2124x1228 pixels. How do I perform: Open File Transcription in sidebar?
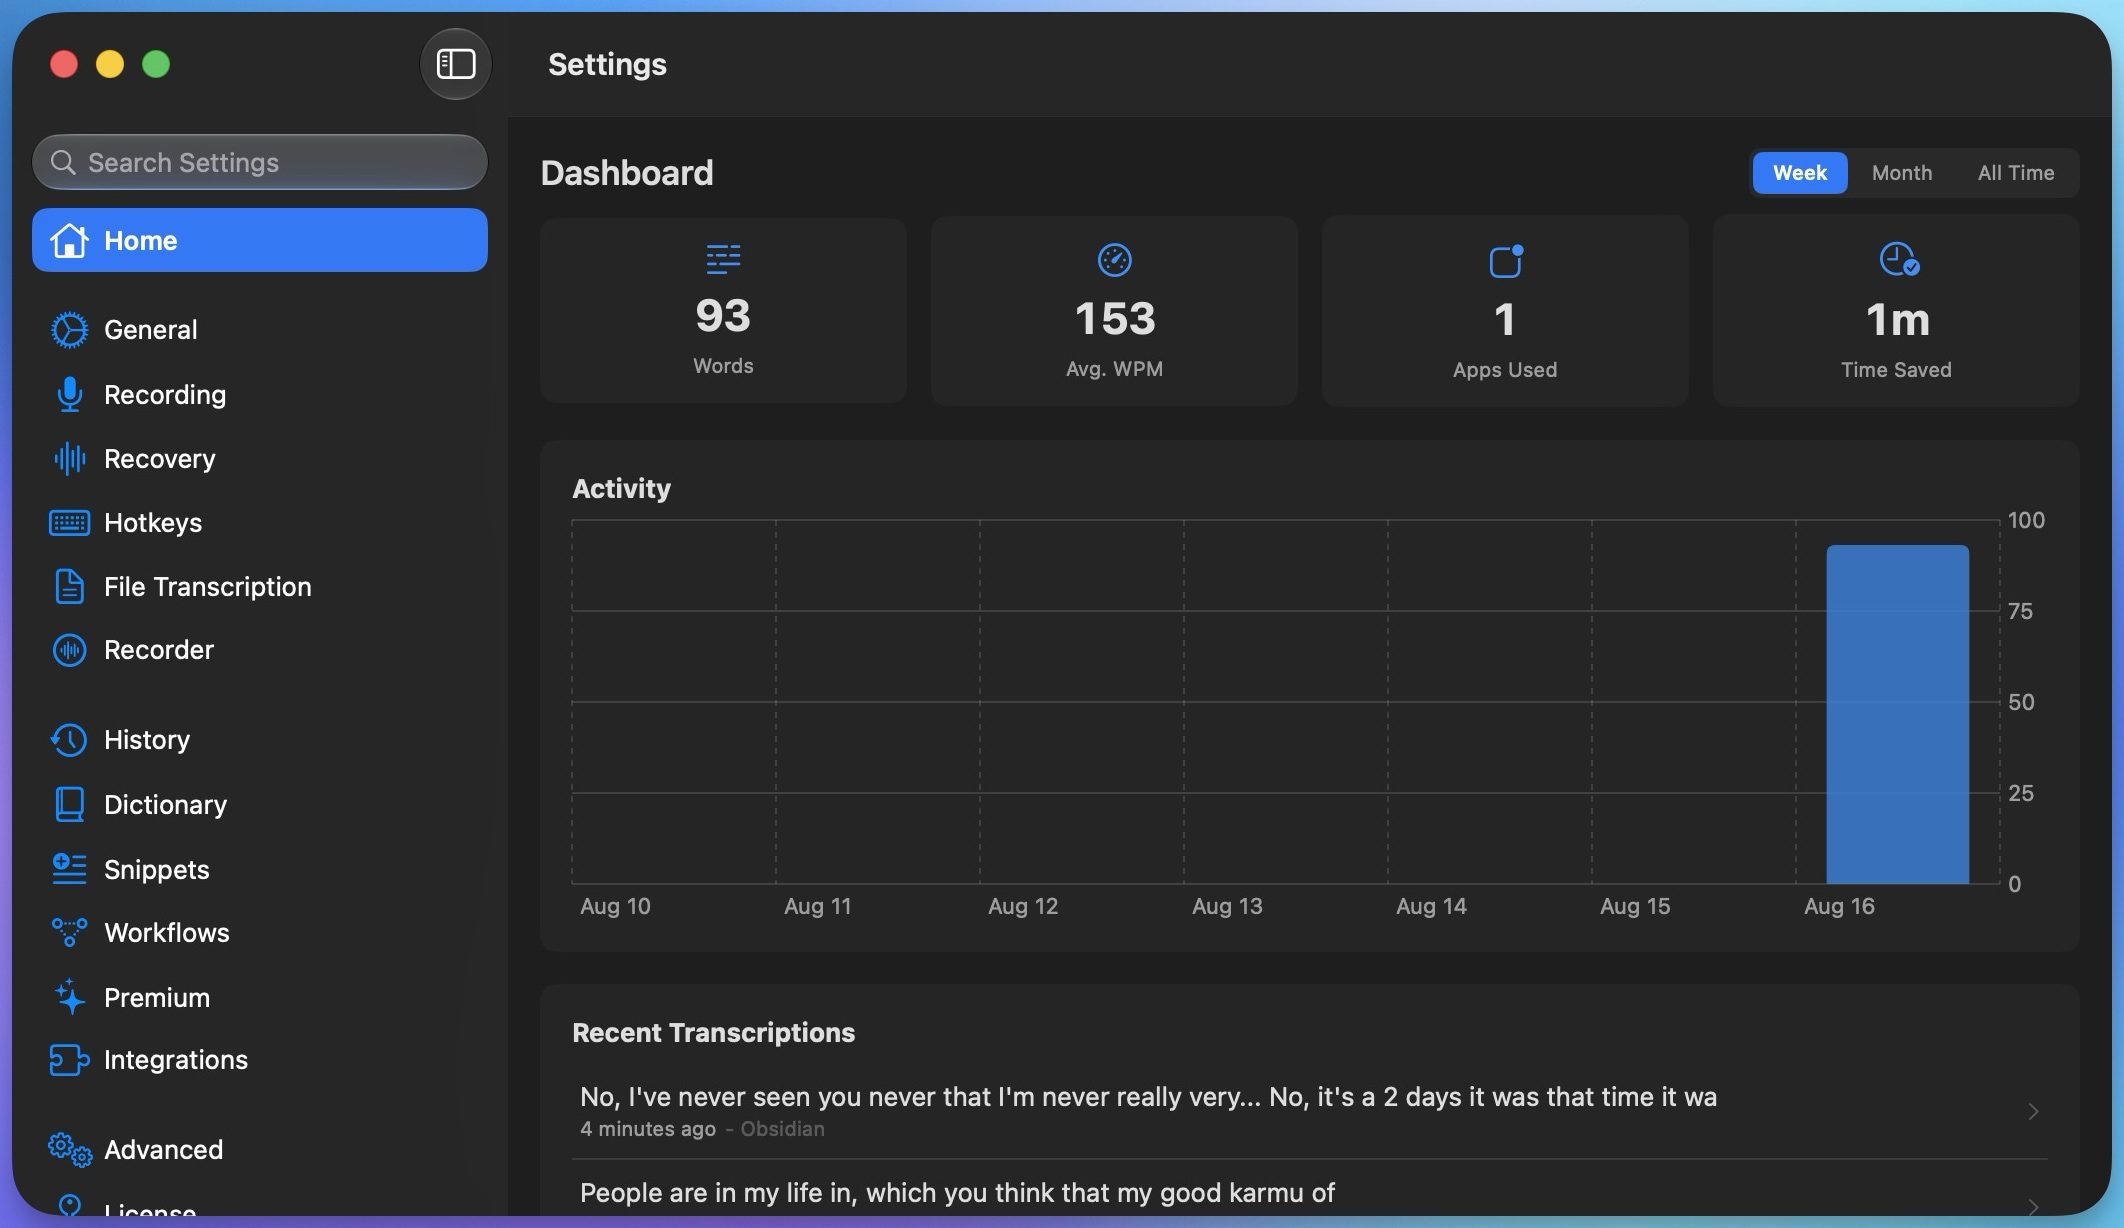pyautogui.click(x=260, y=587)
